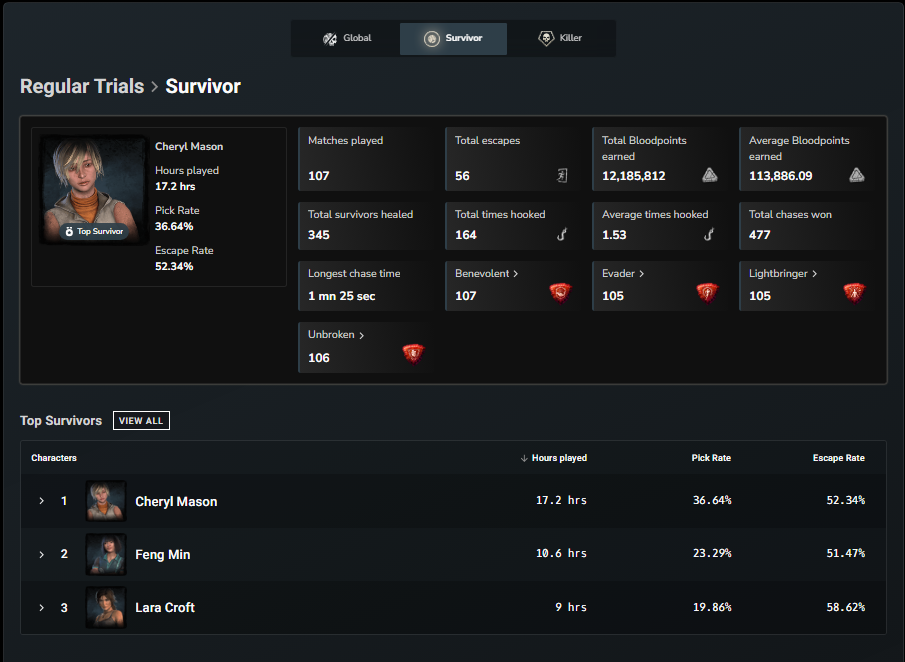Screen dimensions: 905x662
Task: Open the Lightbringer details link
Action: [783, 274]
